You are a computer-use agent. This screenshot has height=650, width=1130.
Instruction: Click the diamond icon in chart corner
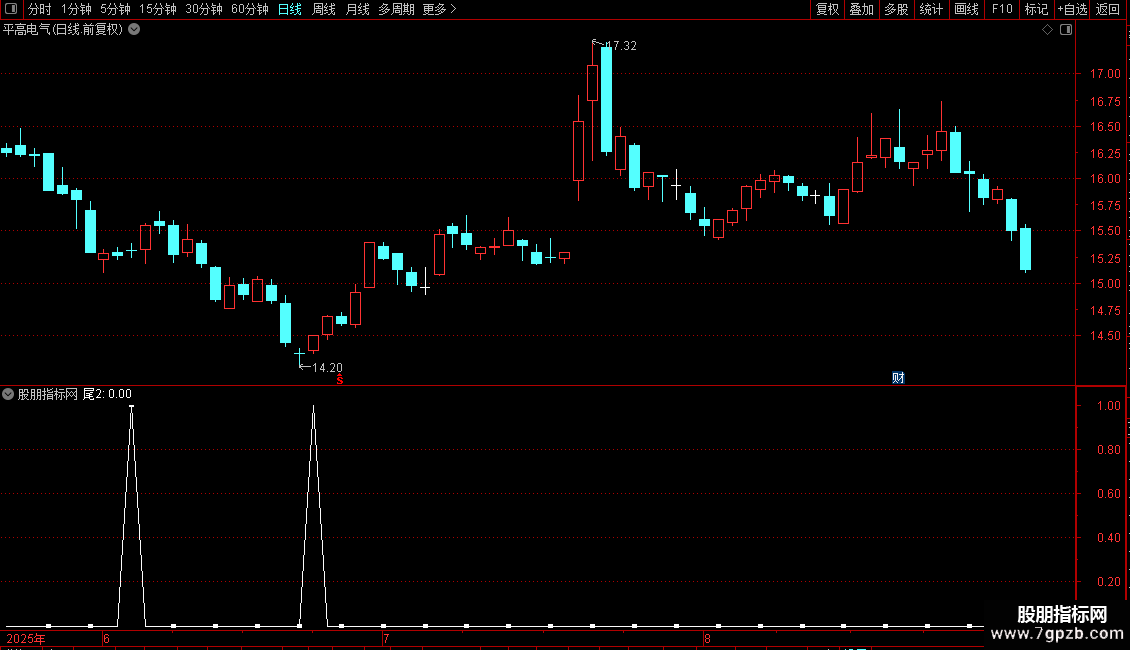point(1048,30)
